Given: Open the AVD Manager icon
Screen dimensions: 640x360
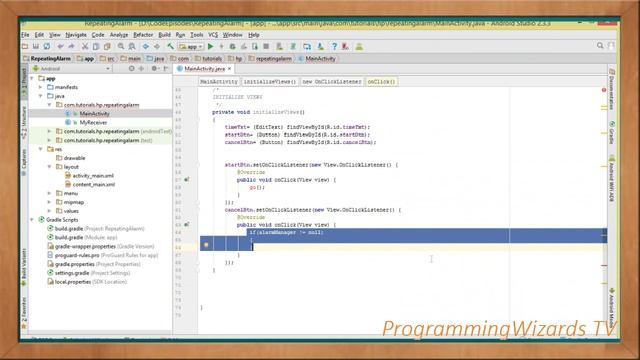Looking at the screenshot, I should (x=280, y=47).
